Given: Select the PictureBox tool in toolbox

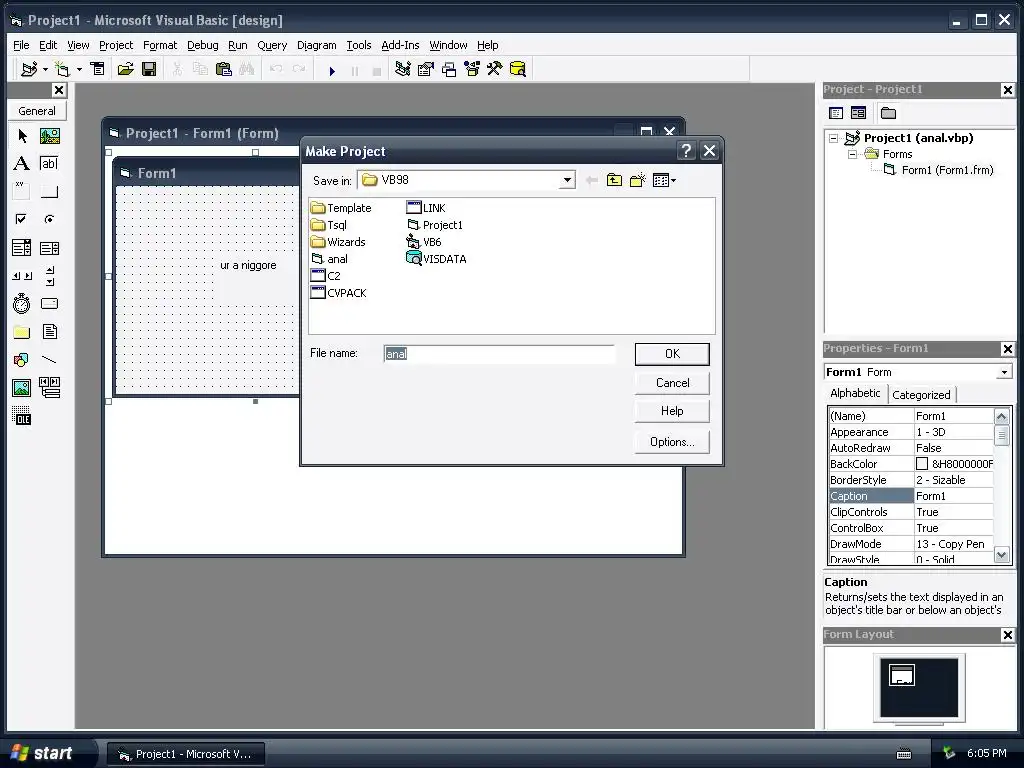Looking at the screenshot, I should click(50, 136).
